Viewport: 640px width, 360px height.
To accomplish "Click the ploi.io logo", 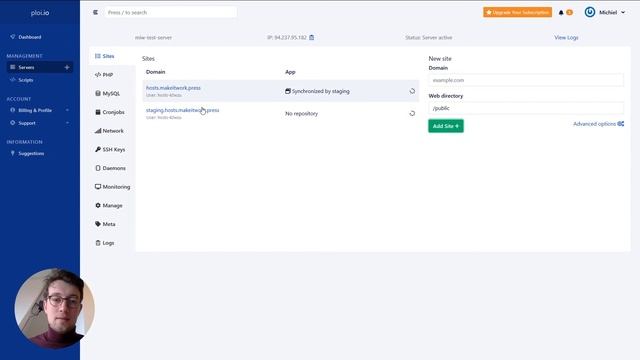I will pyautogui.click(x=40, y=13).
